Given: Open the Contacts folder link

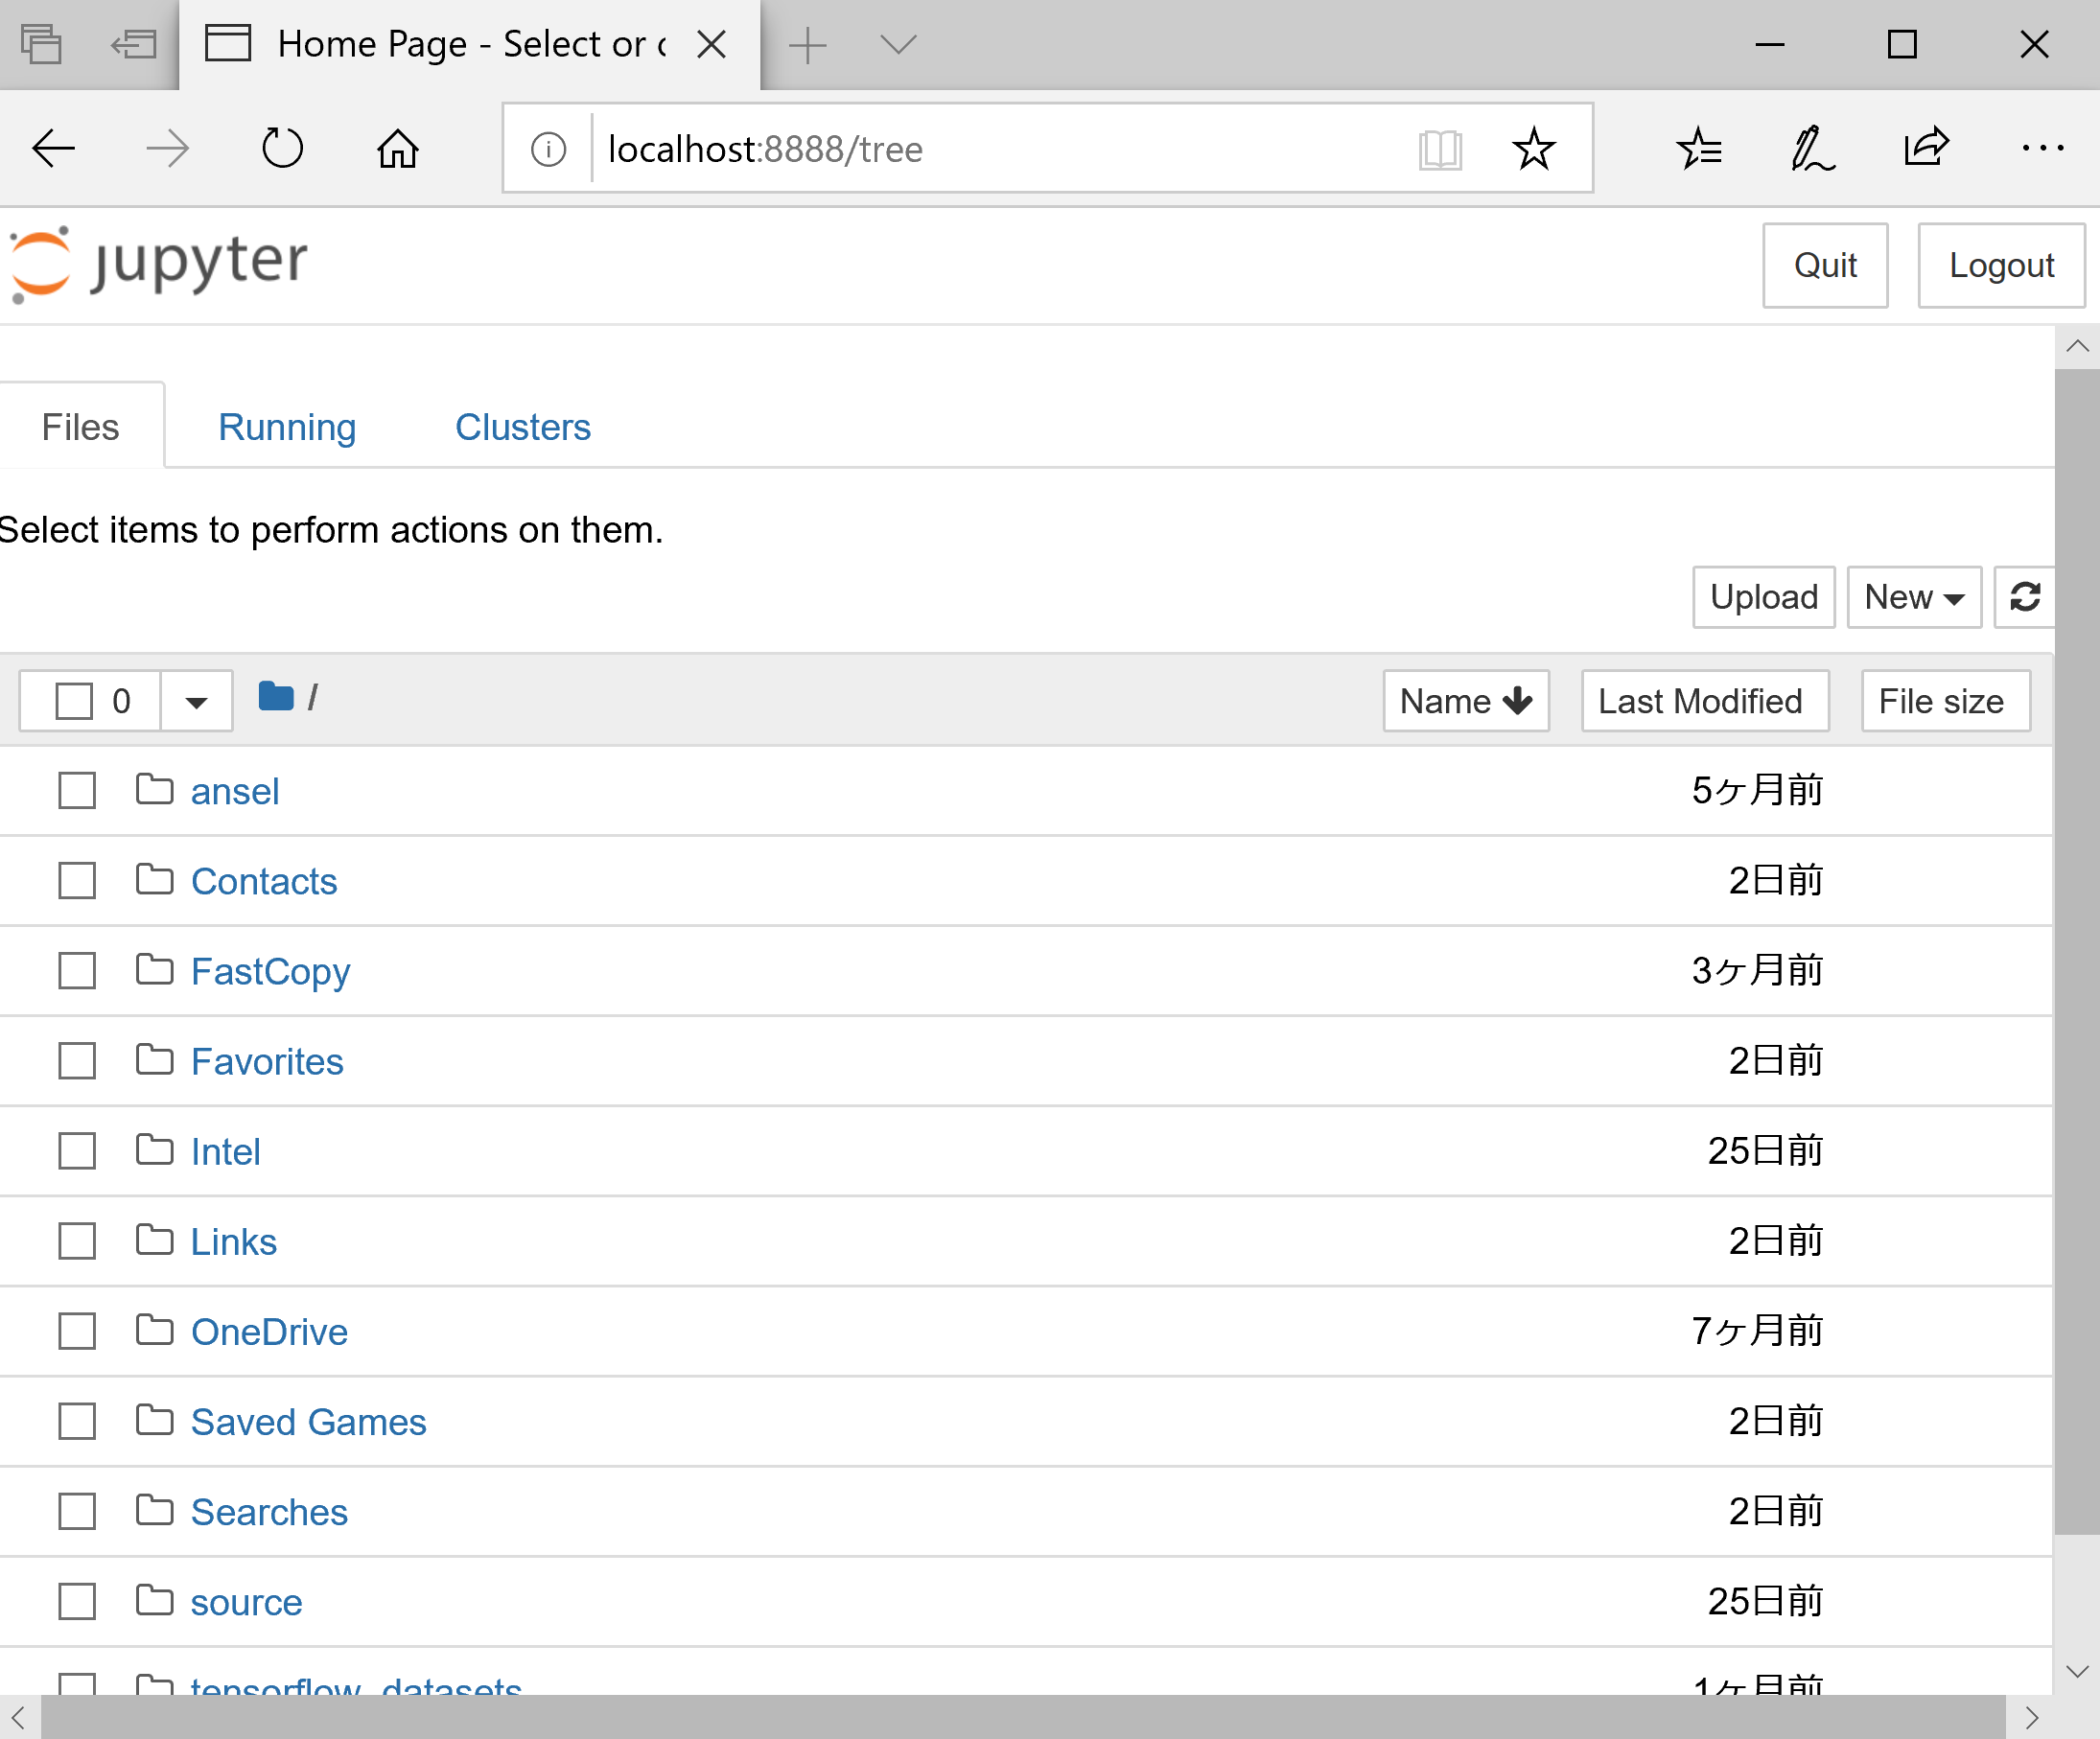Looking at the screenshot, I should pos(264,881).
